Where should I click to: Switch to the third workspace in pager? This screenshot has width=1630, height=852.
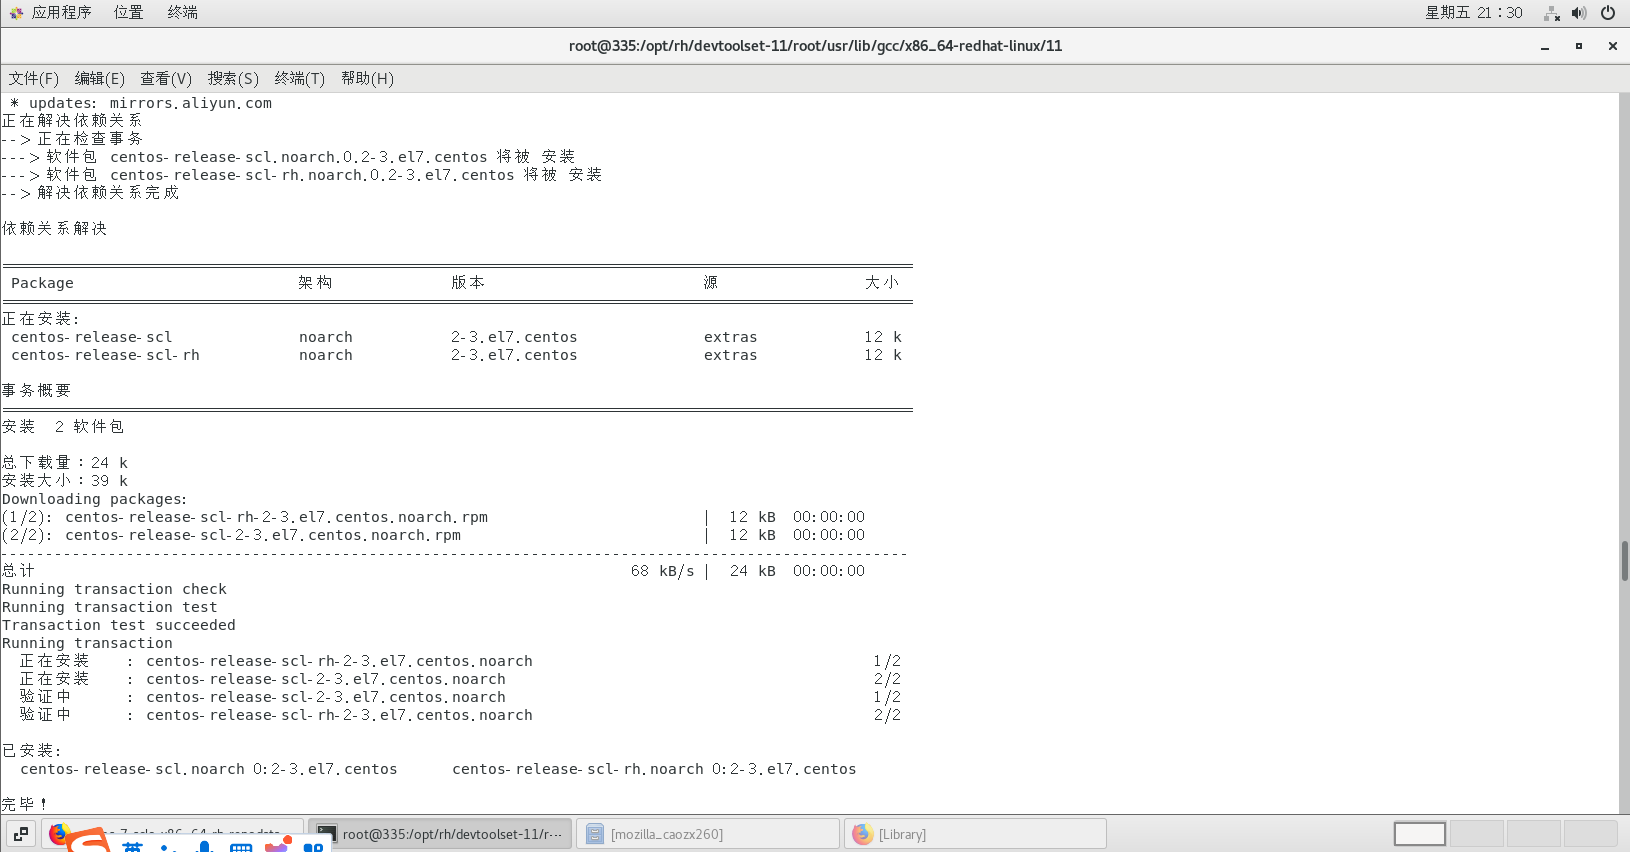click(1534, 834)
